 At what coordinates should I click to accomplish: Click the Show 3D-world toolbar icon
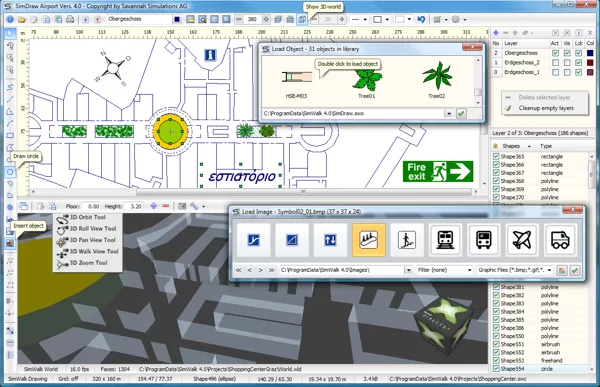point(302,19)
